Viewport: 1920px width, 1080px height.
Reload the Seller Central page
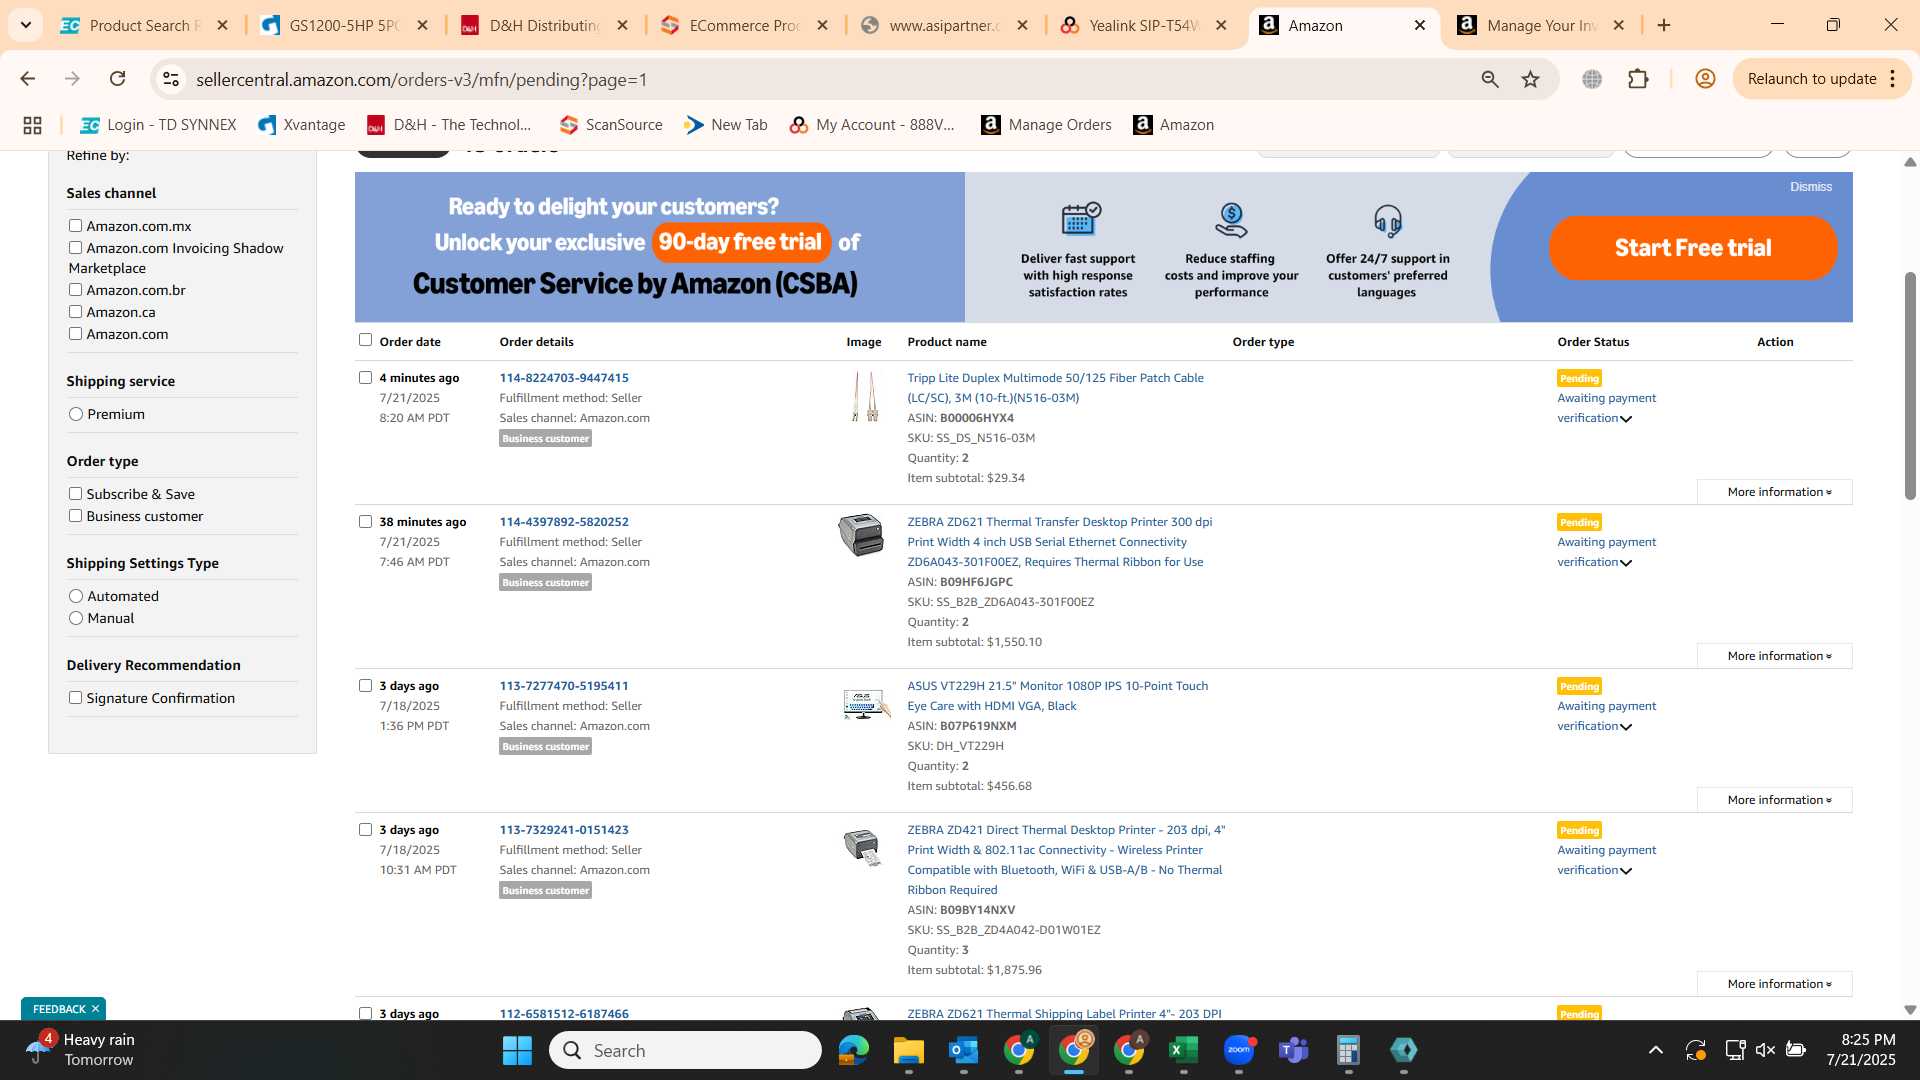tap(117, 79)
